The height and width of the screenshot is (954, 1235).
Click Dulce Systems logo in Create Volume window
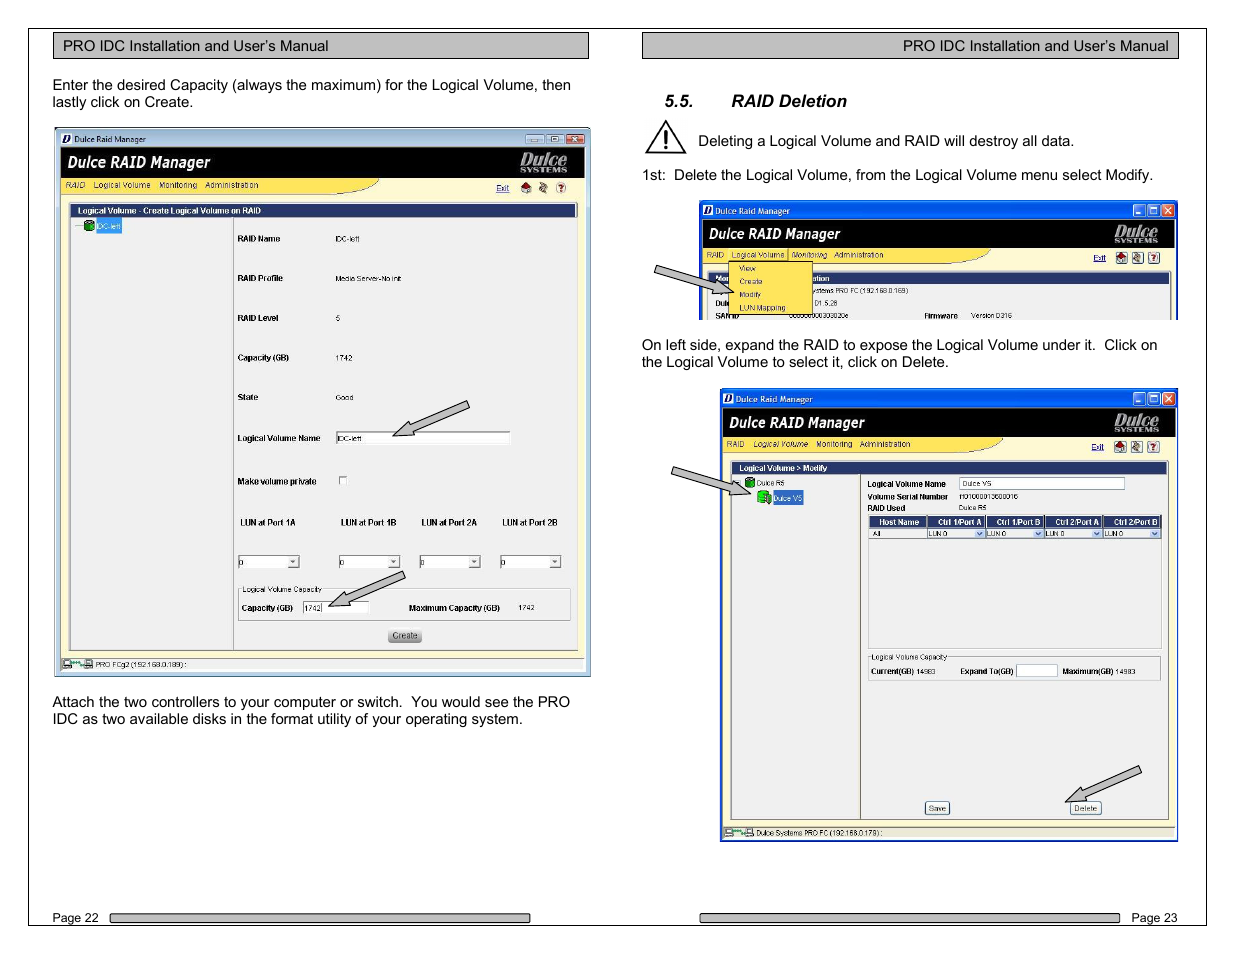point(543,162)
